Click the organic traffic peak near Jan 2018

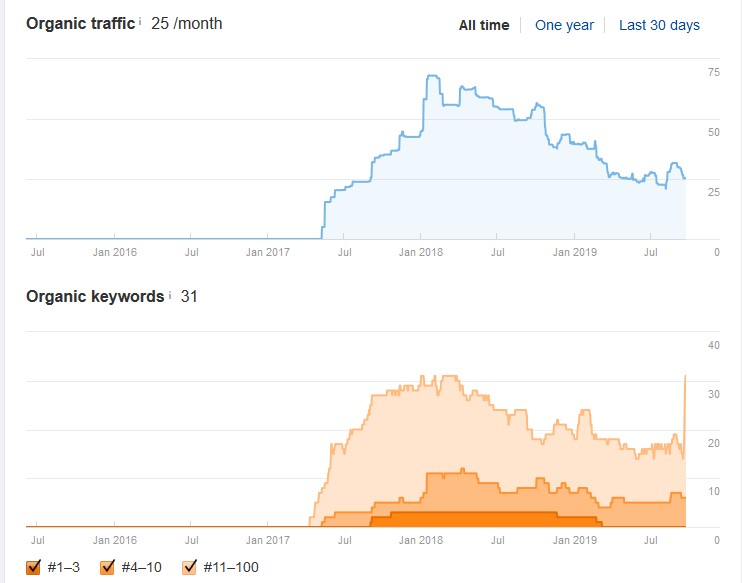[433, 76]
